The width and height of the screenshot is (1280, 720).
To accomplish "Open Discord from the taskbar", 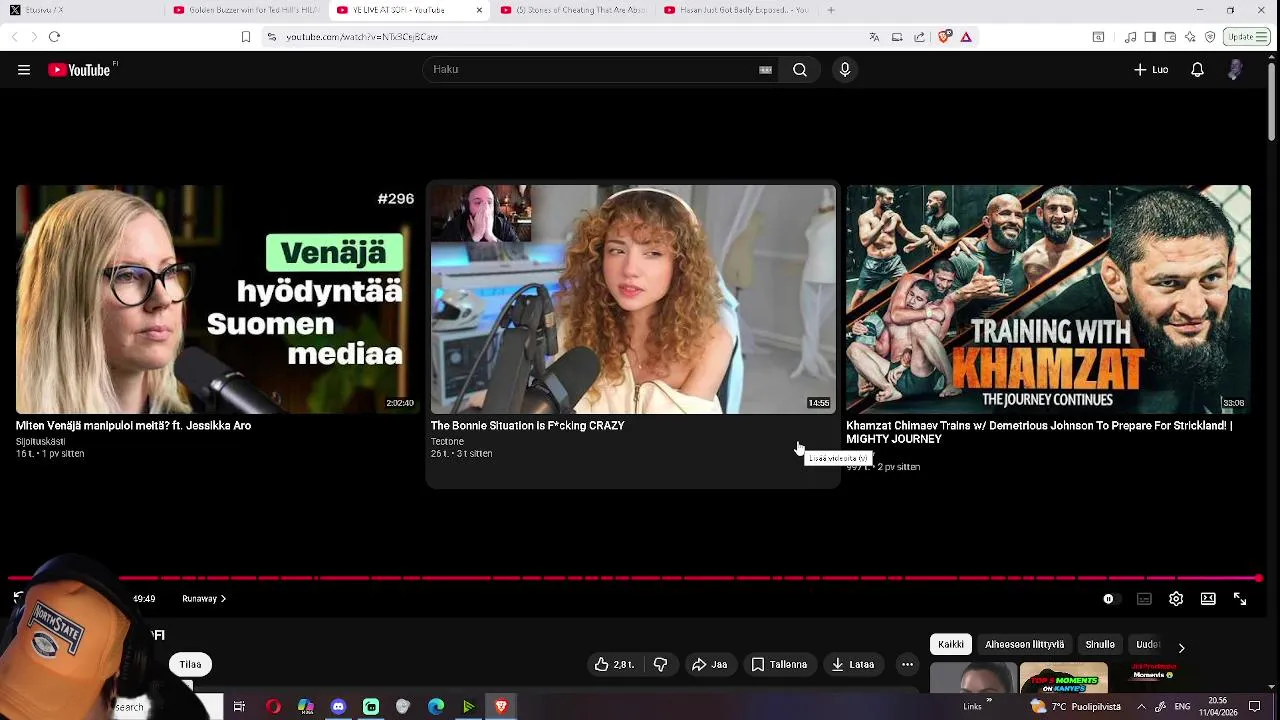I will pos(338,707).
